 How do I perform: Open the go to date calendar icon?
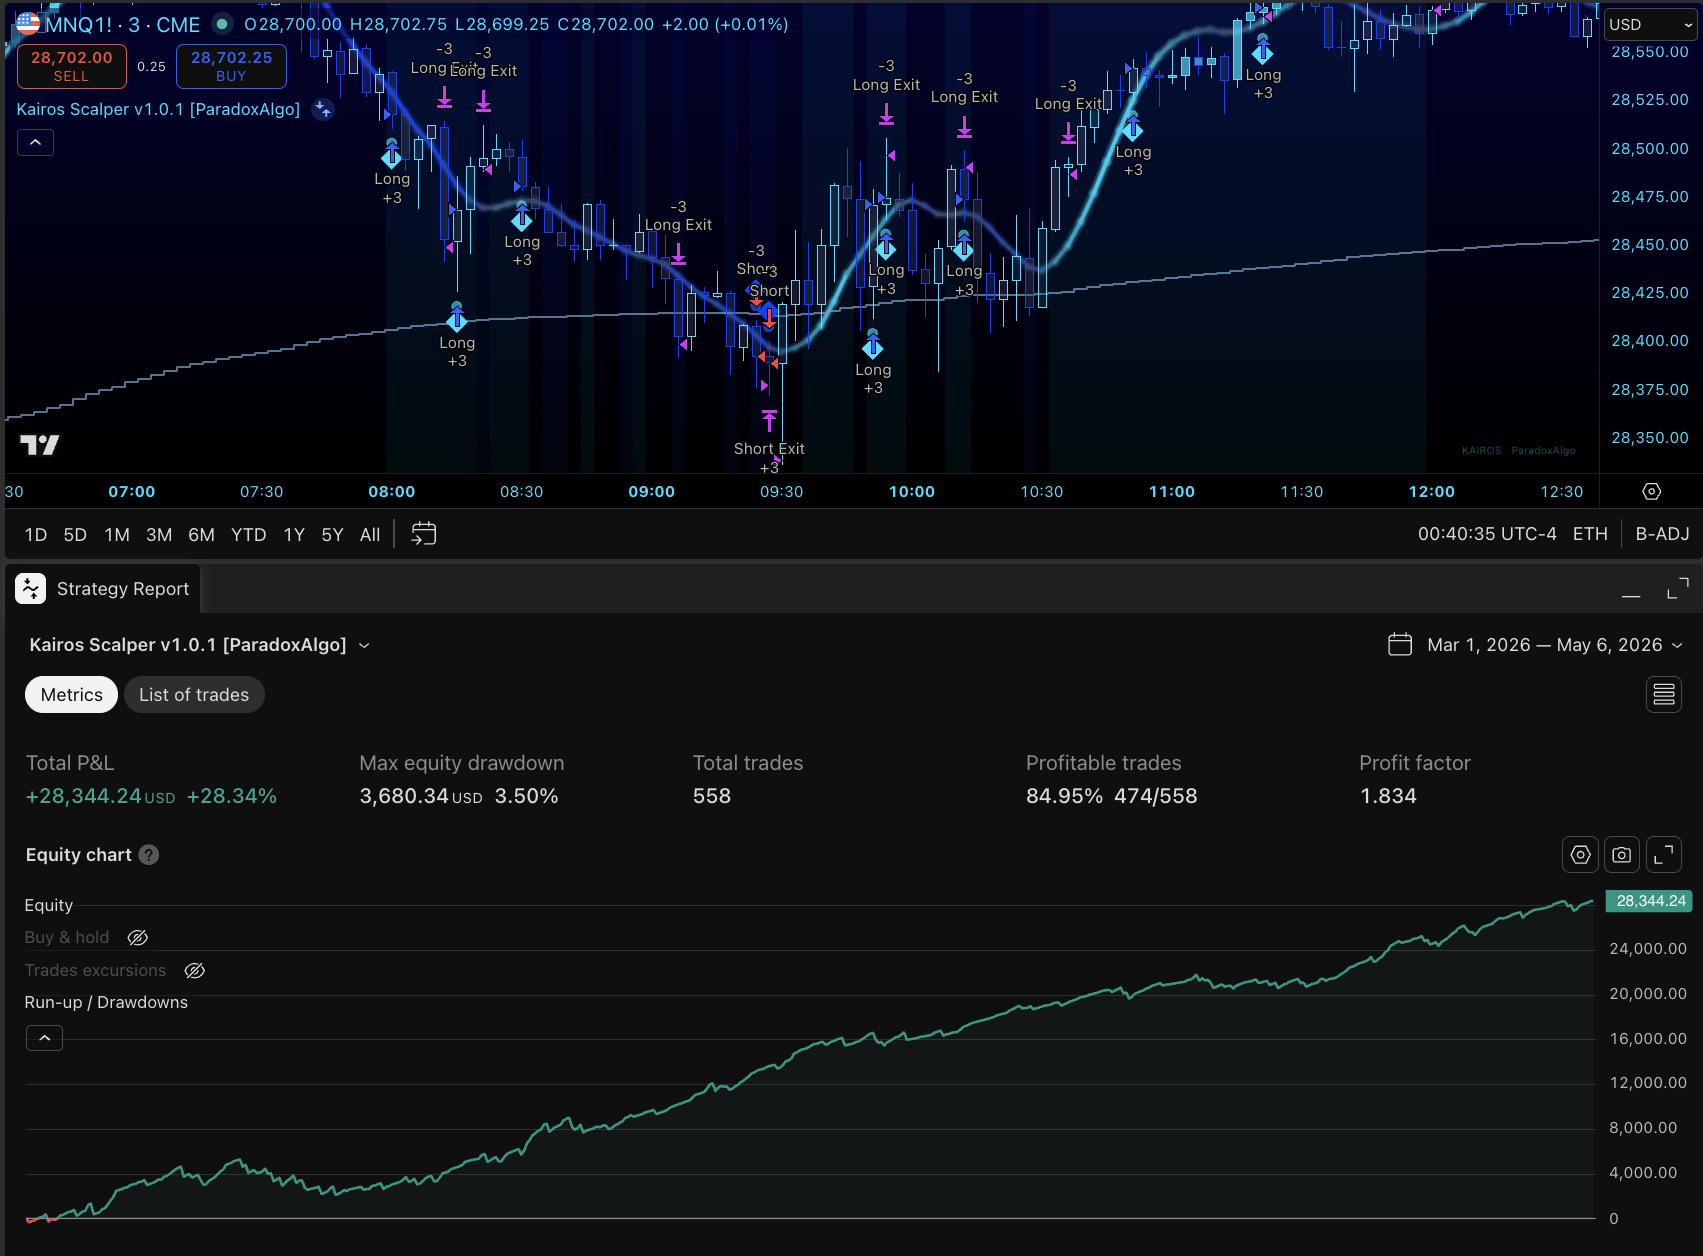pyautogui.click(x=424, y=534)
